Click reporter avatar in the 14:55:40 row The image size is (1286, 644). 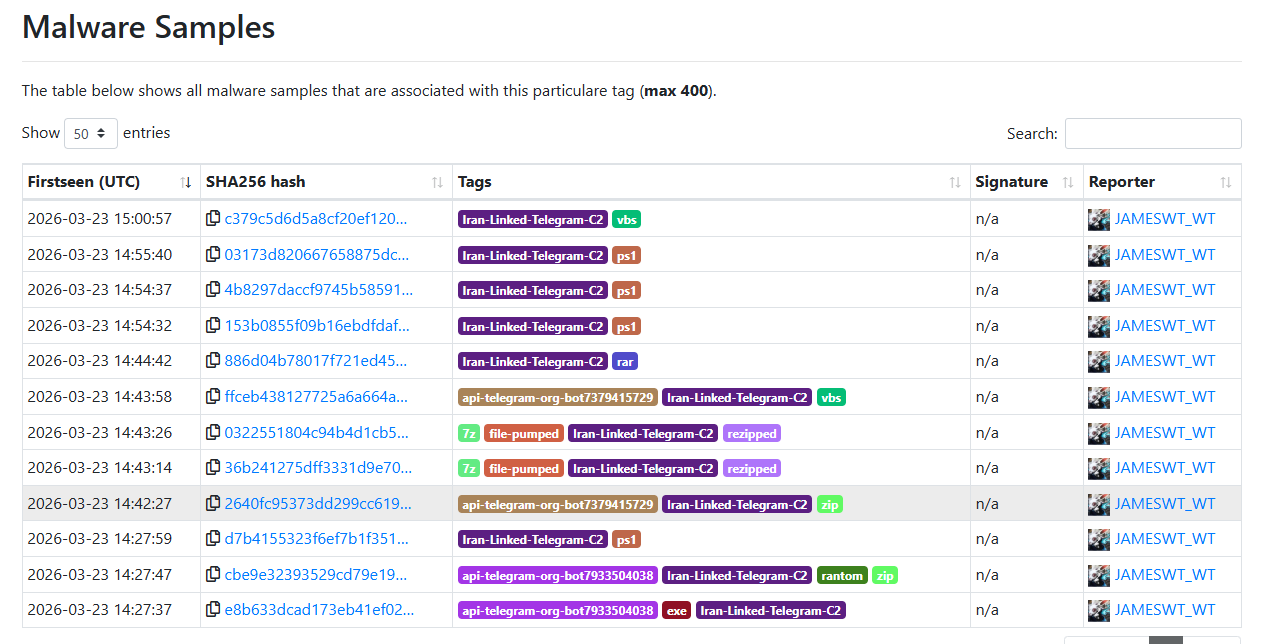[1099, 255]
